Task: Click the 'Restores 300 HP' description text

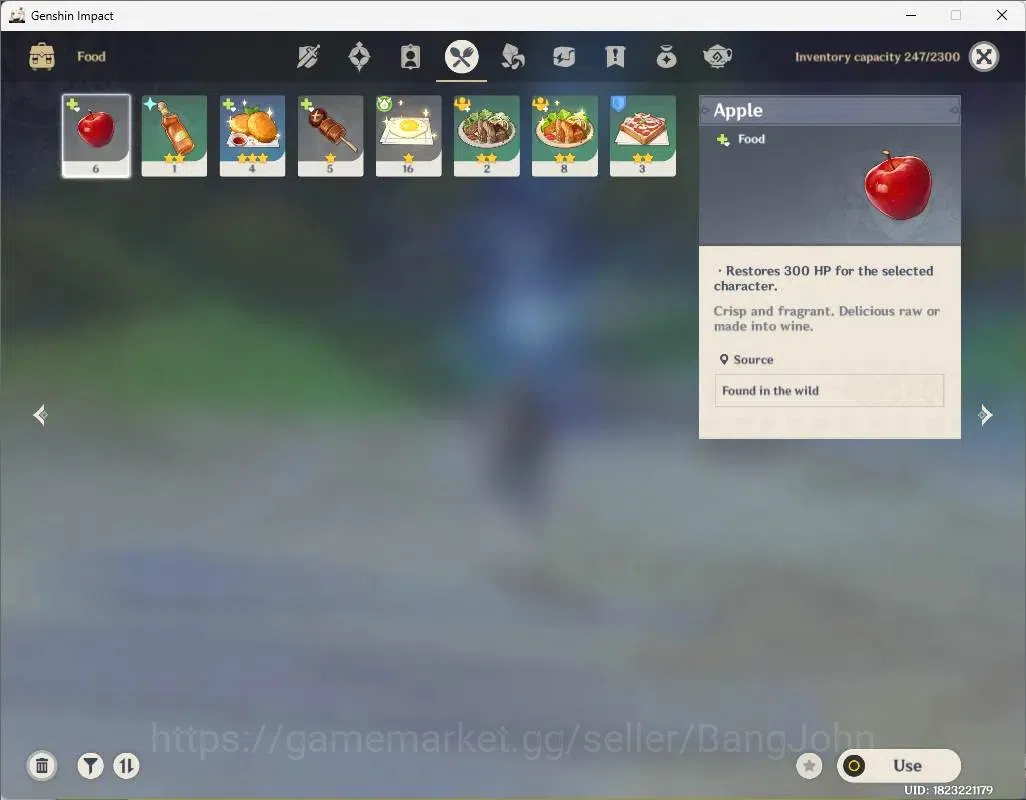Action: point(823,278)
